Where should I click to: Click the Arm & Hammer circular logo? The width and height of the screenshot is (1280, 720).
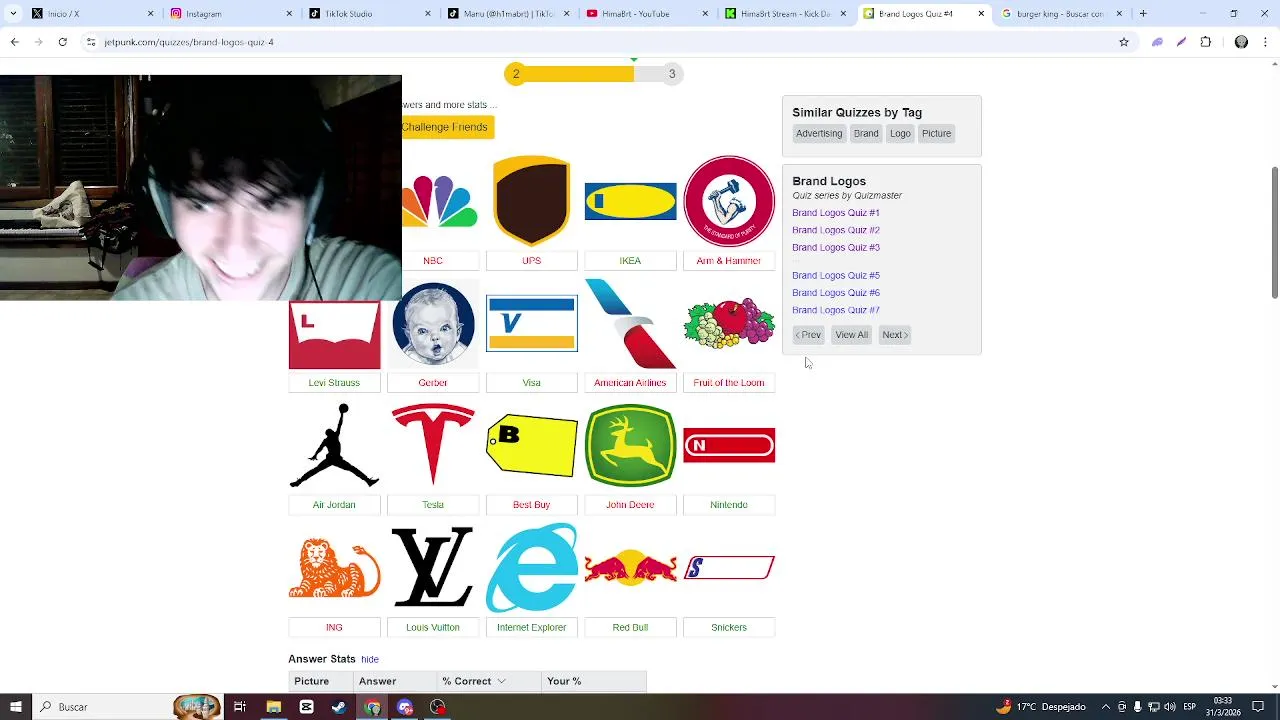[729, 201]
